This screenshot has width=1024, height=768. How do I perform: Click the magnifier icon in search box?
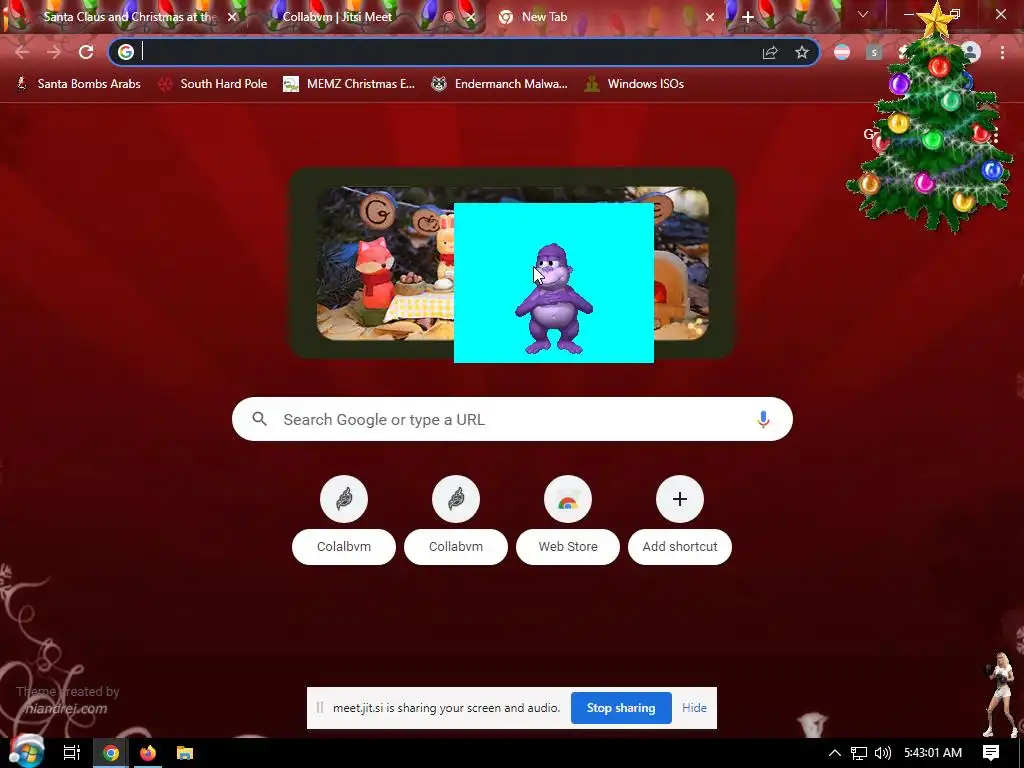pos(259,419)
